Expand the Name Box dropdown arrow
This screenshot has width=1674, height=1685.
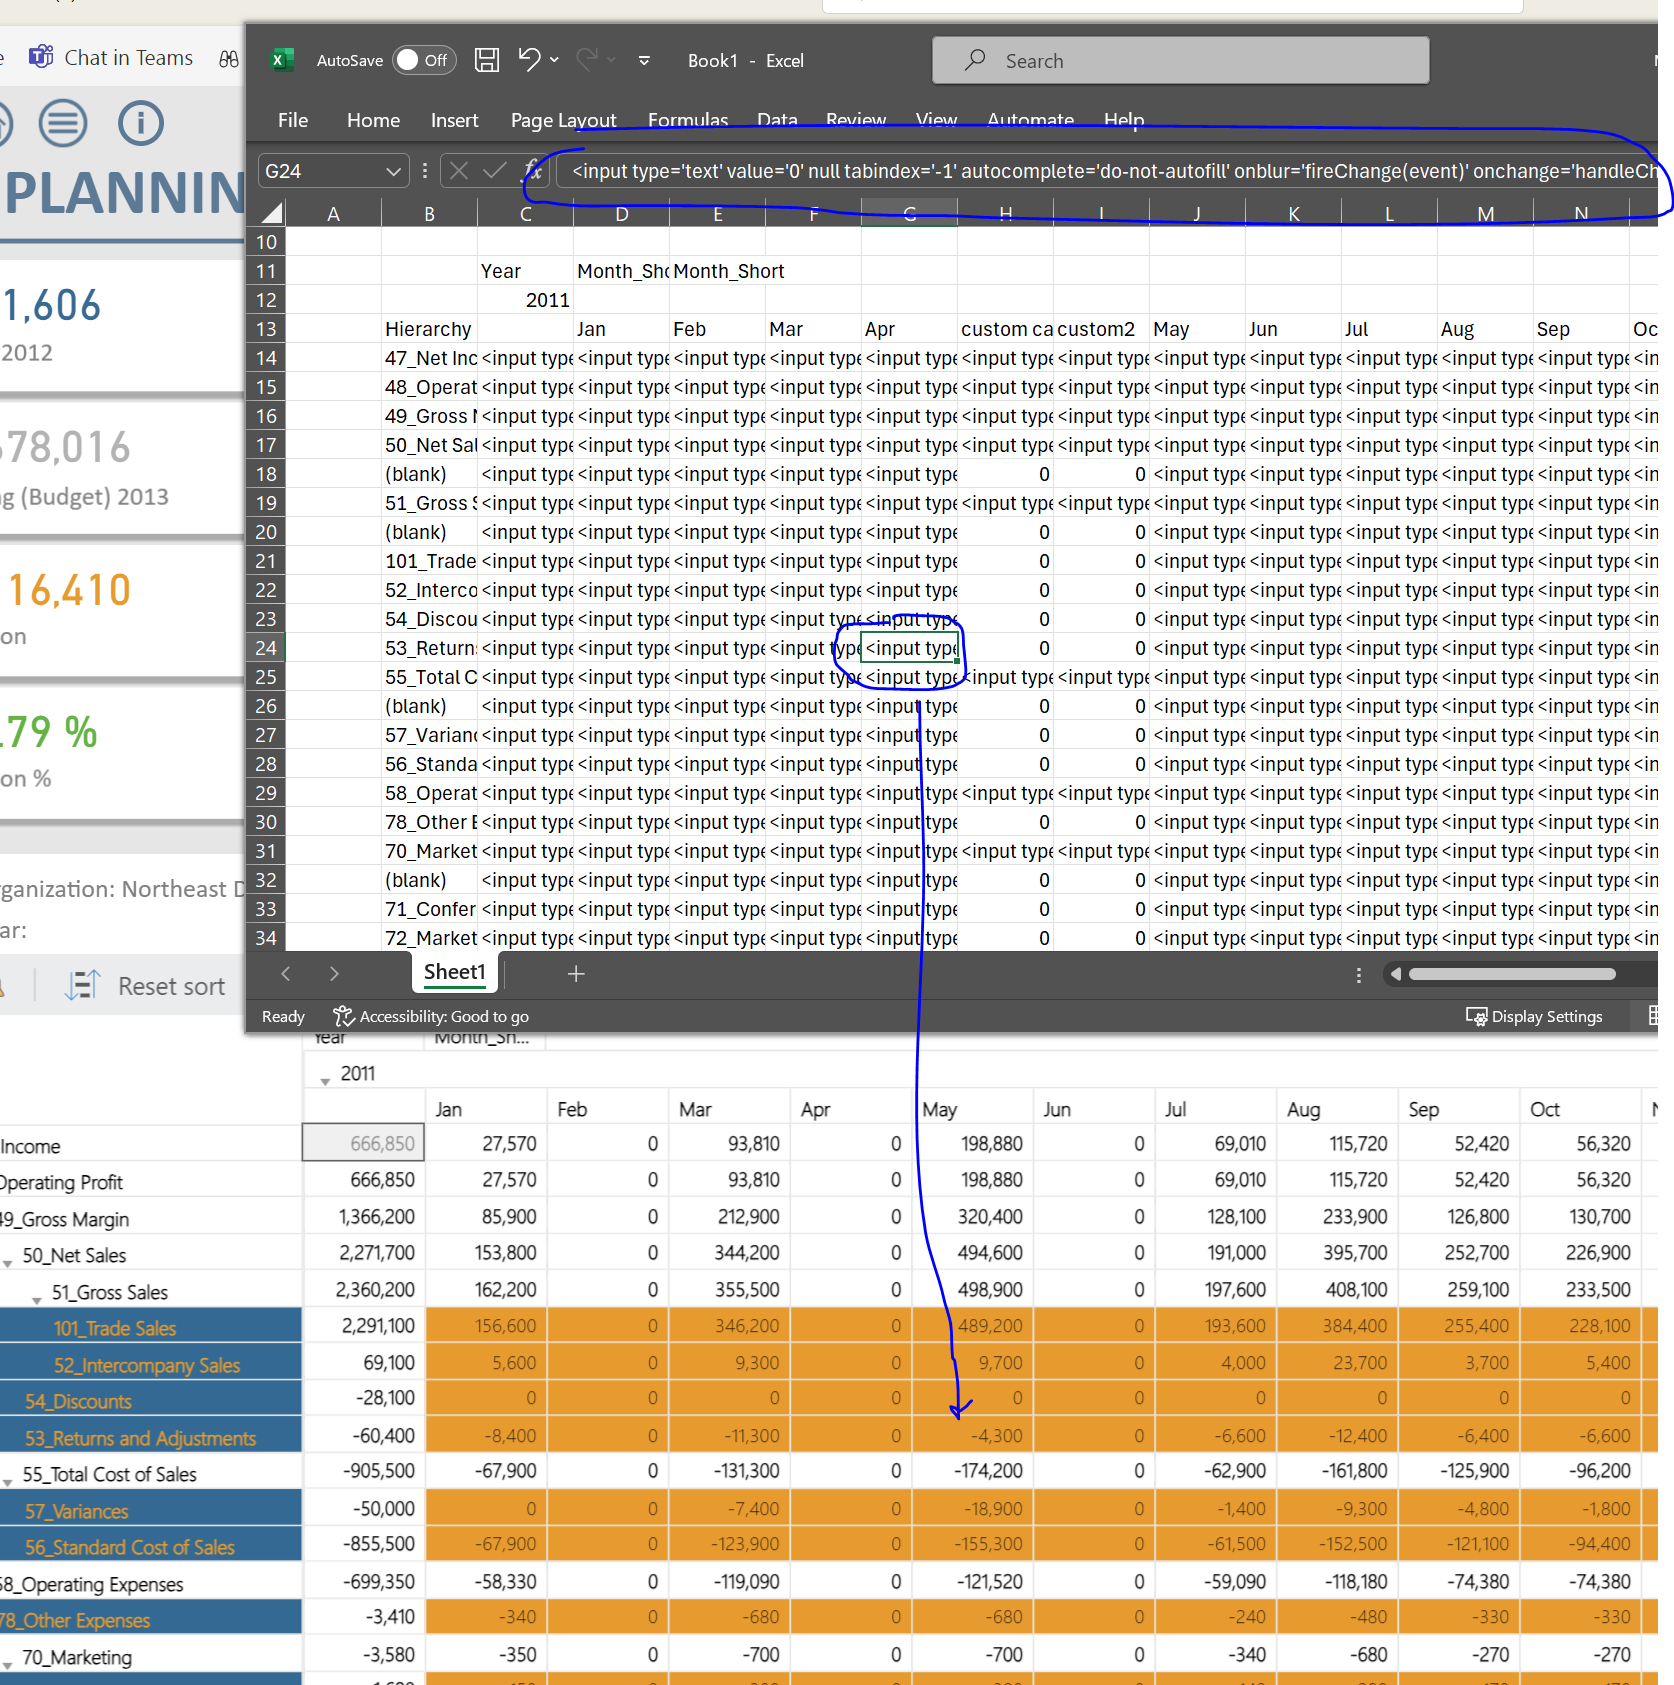coord(393,172)
